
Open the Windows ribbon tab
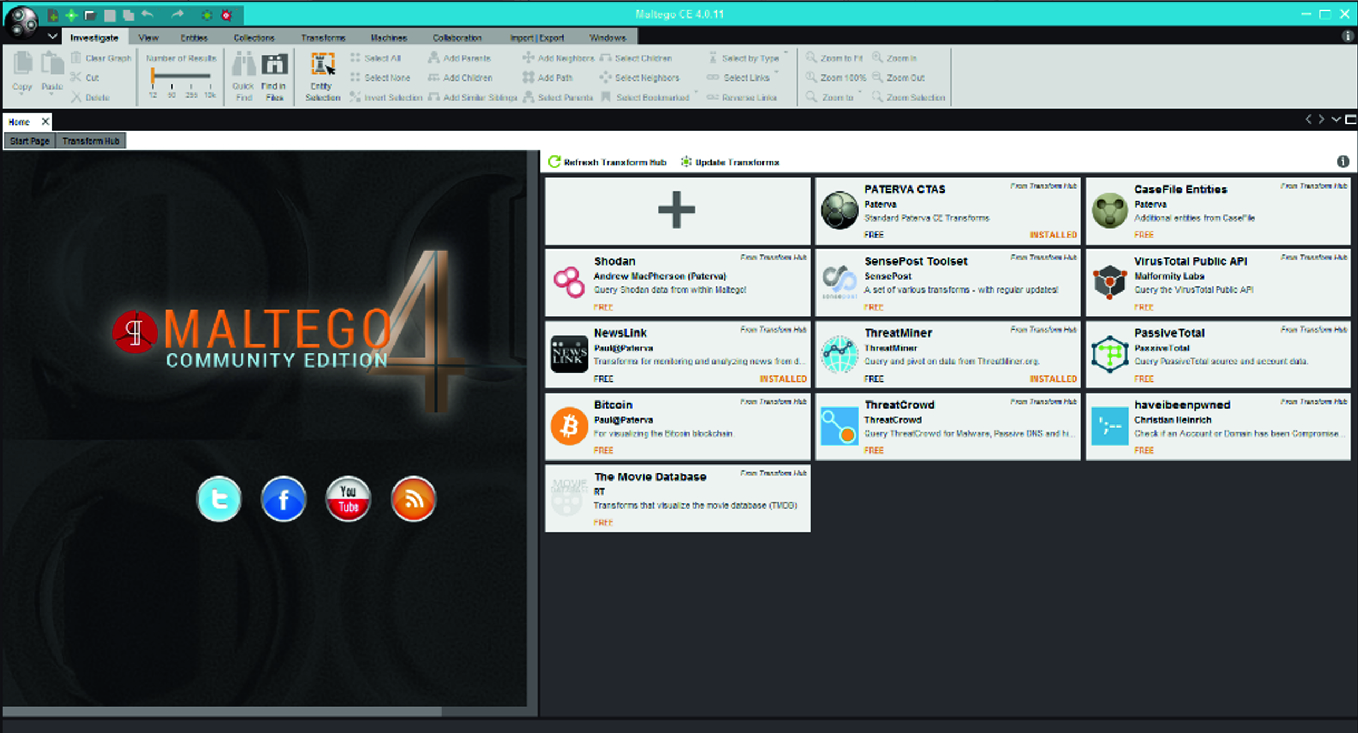coord(607,38)
